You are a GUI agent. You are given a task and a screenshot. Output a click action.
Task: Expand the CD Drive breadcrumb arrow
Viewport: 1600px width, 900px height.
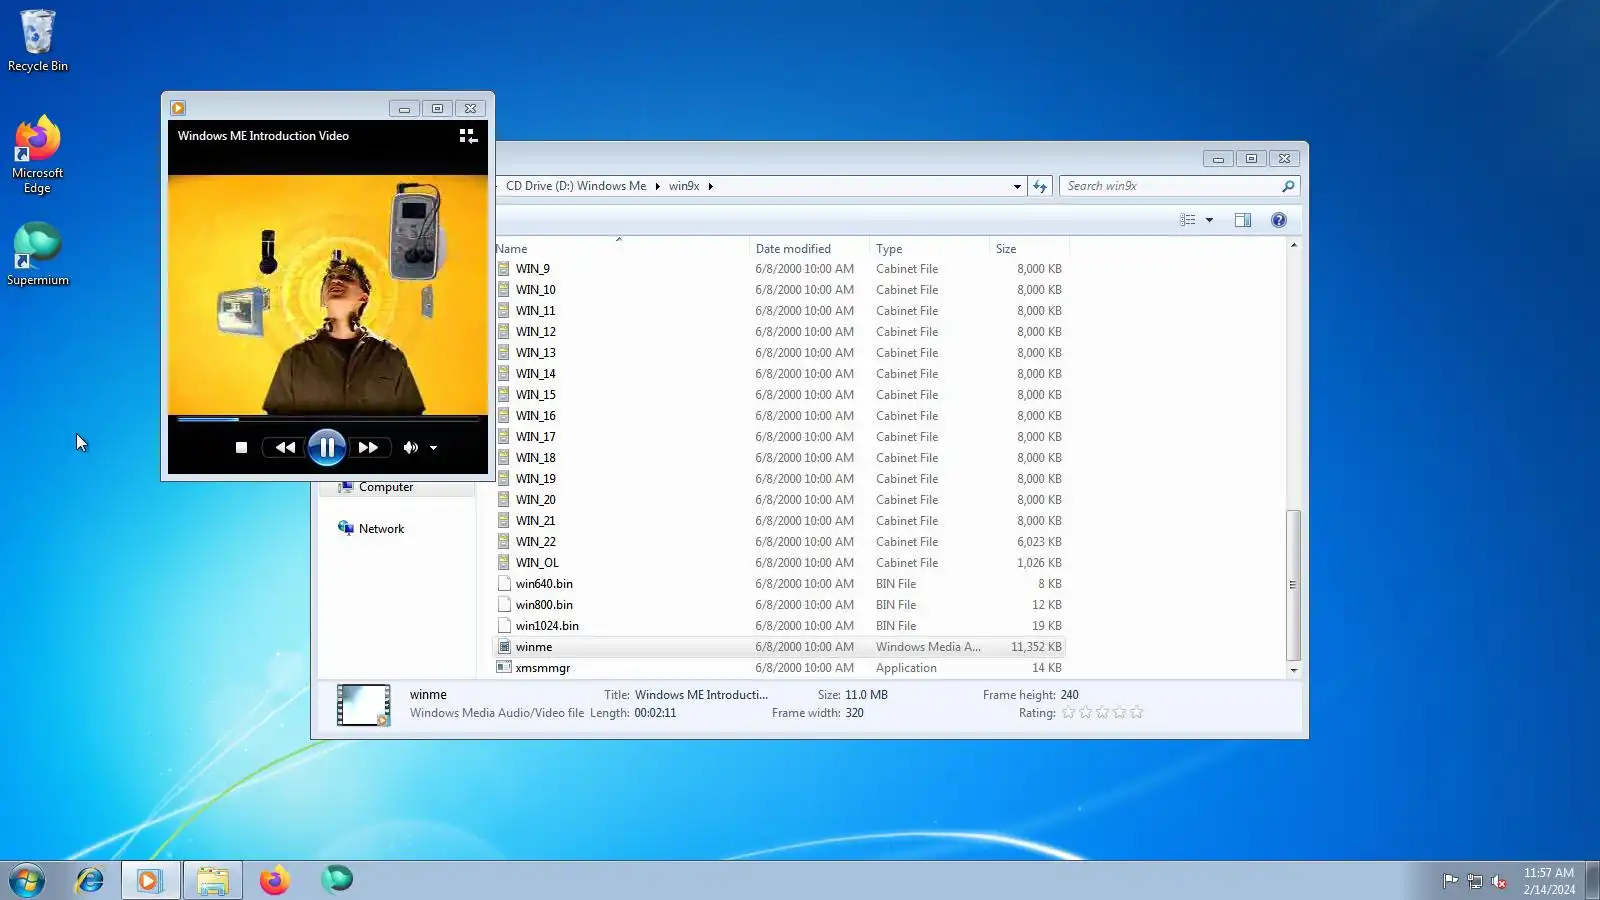(x=657, y=186)
